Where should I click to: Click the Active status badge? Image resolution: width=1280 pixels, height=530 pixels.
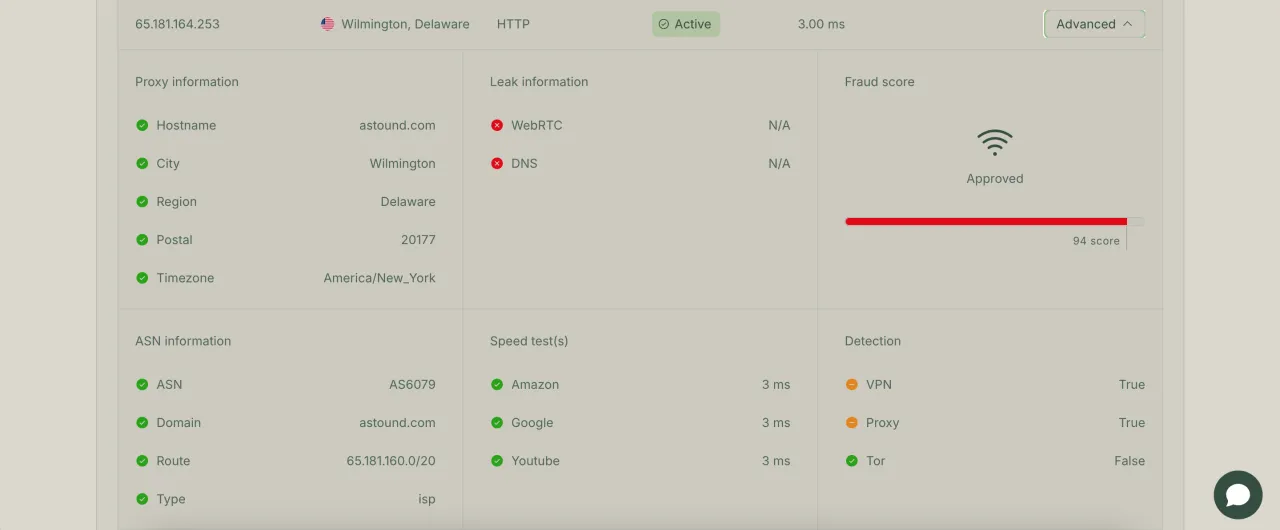pyautogui.click(x=686, y=24)
